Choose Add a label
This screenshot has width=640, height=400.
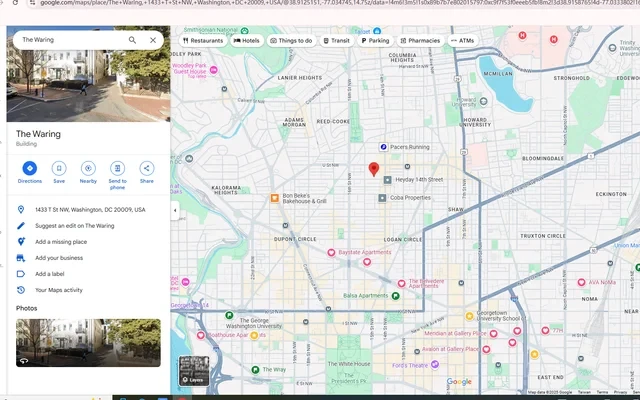(50, 274)
